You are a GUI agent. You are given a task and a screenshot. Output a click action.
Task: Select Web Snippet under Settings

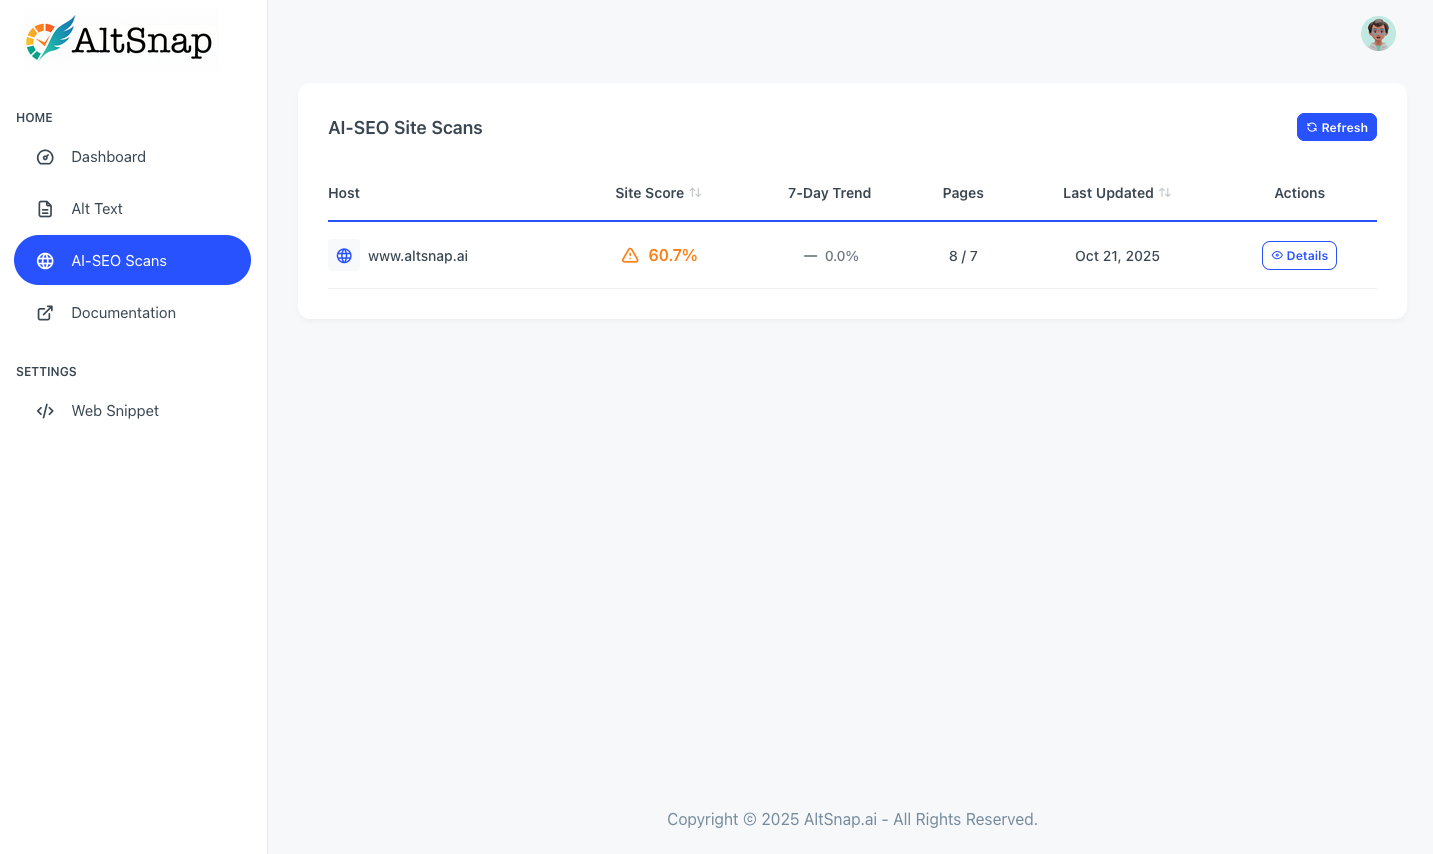pyautogui.click(x=115, y=411)
